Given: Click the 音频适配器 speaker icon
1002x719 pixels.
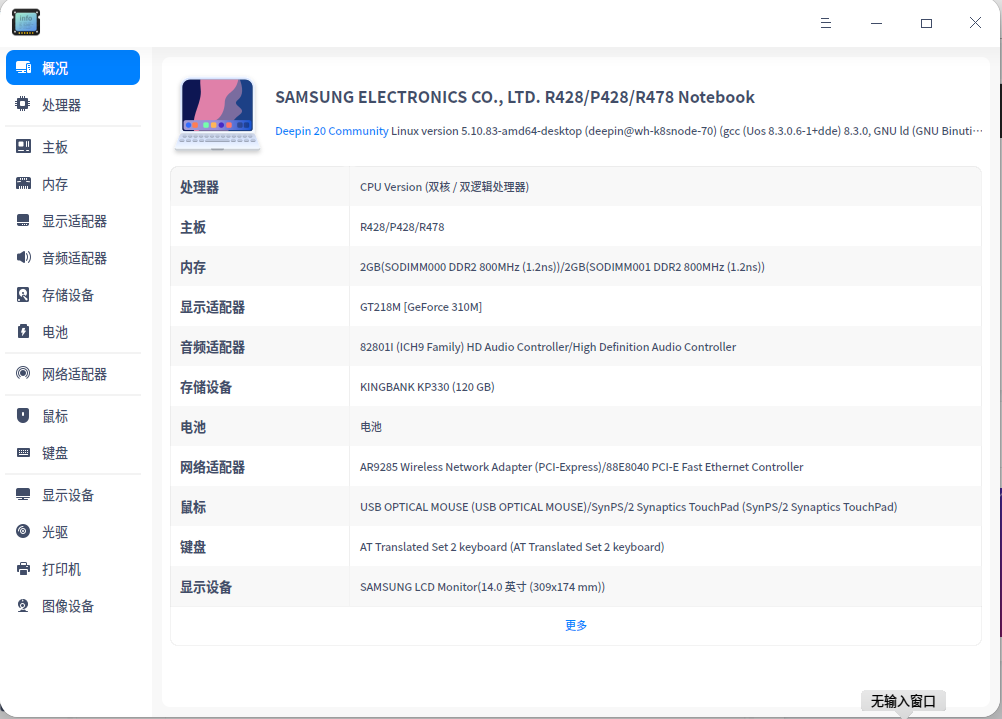Looking at the screenshot, I should click(x=23, y=258).
